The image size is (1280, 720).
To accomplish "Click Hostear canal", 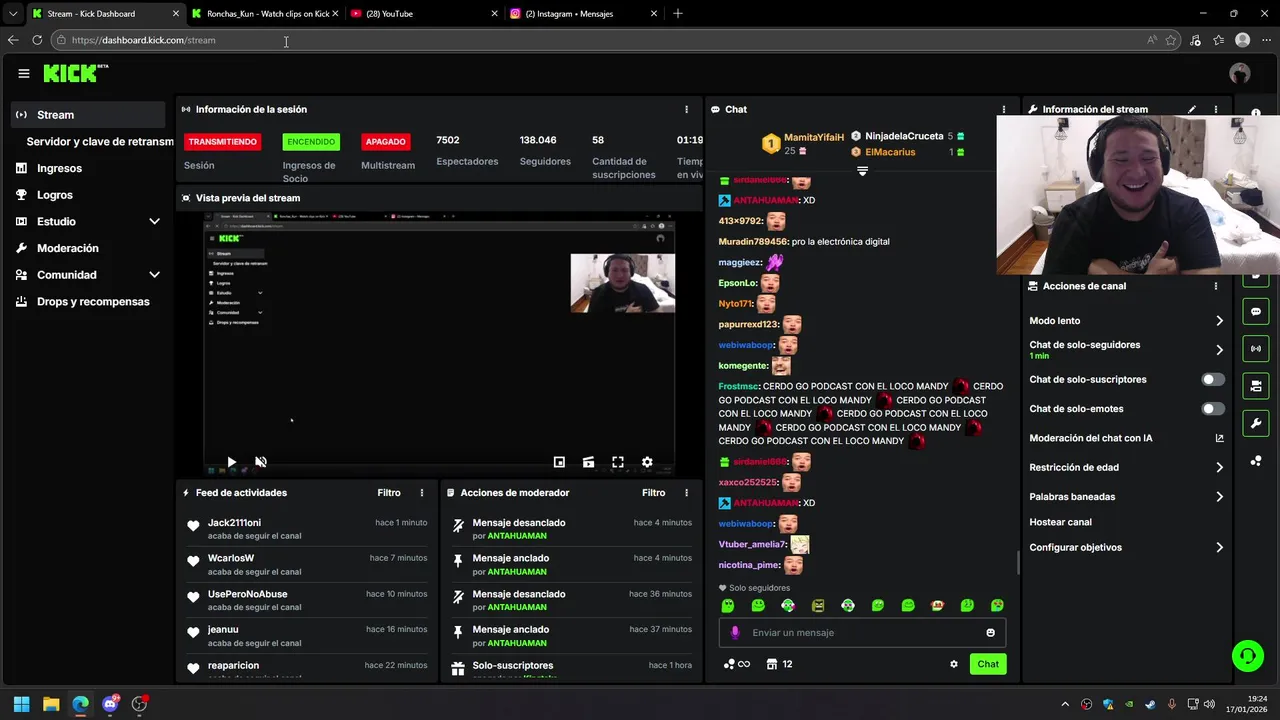I will point(1060,522).
